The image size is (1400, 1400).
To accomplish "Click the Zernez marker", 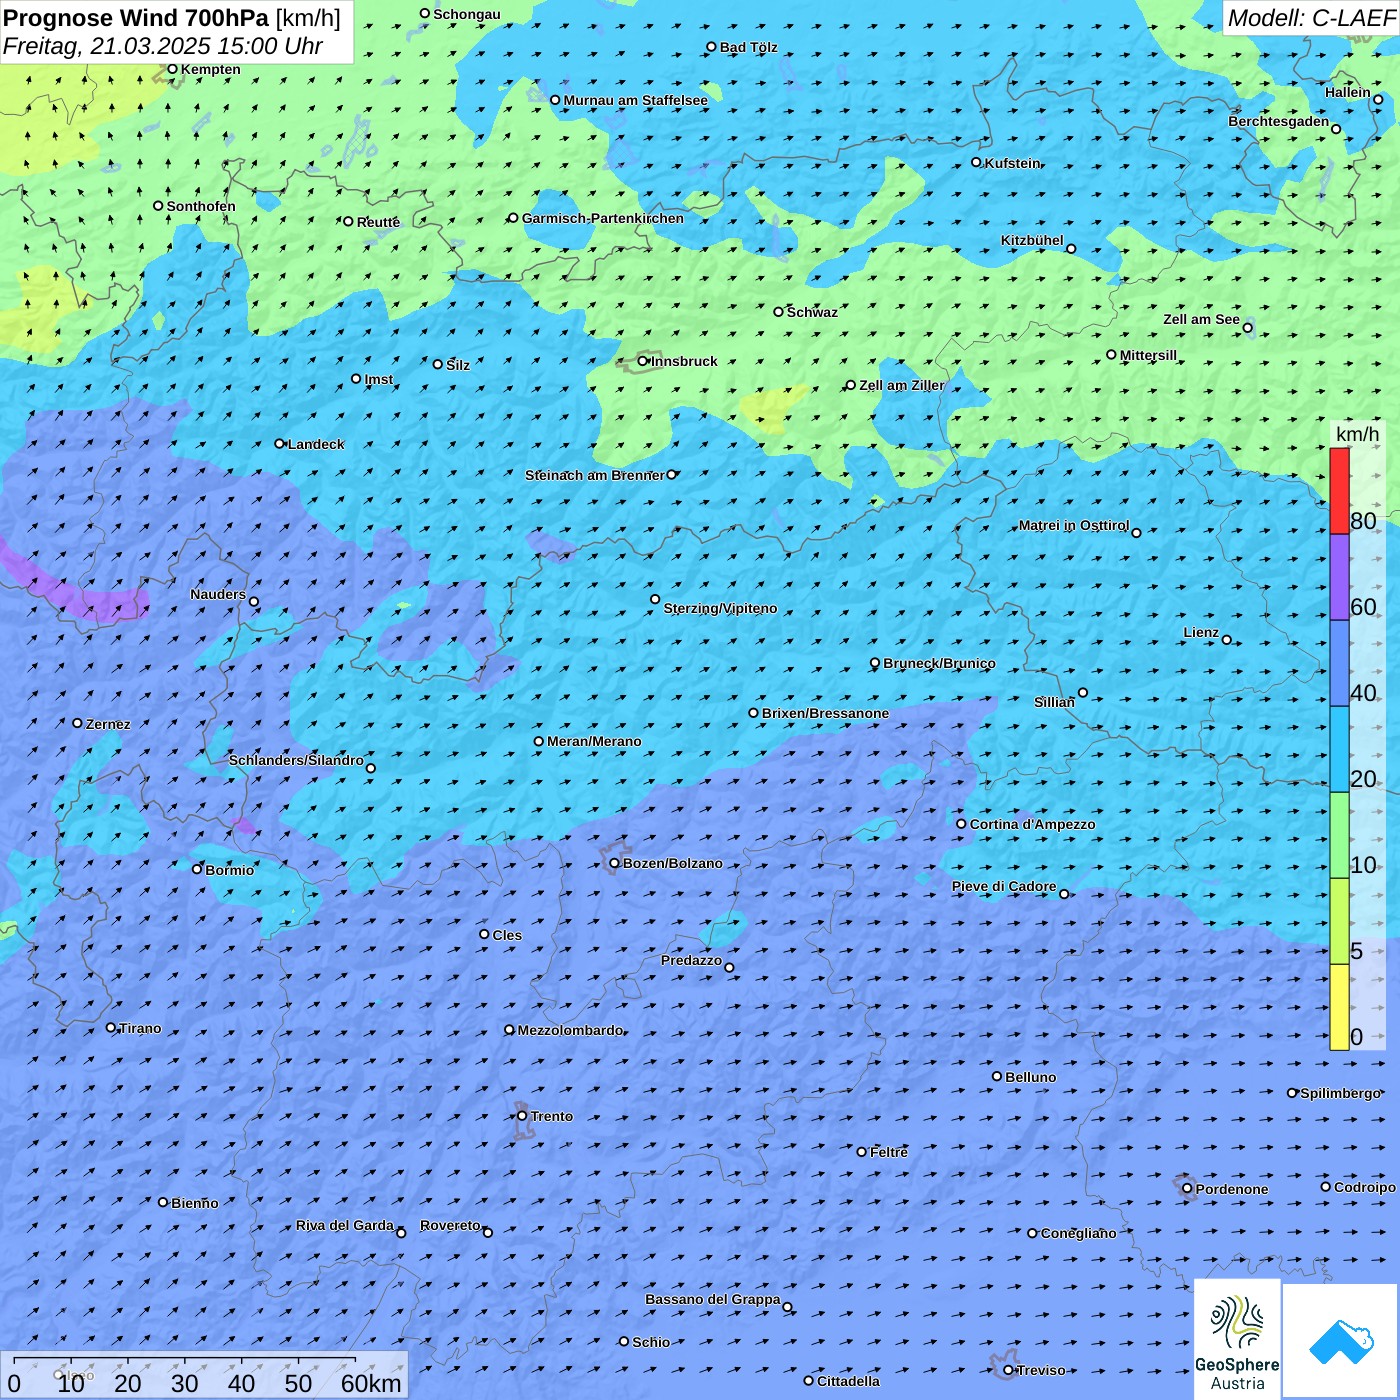I will [x=78, y=723].
